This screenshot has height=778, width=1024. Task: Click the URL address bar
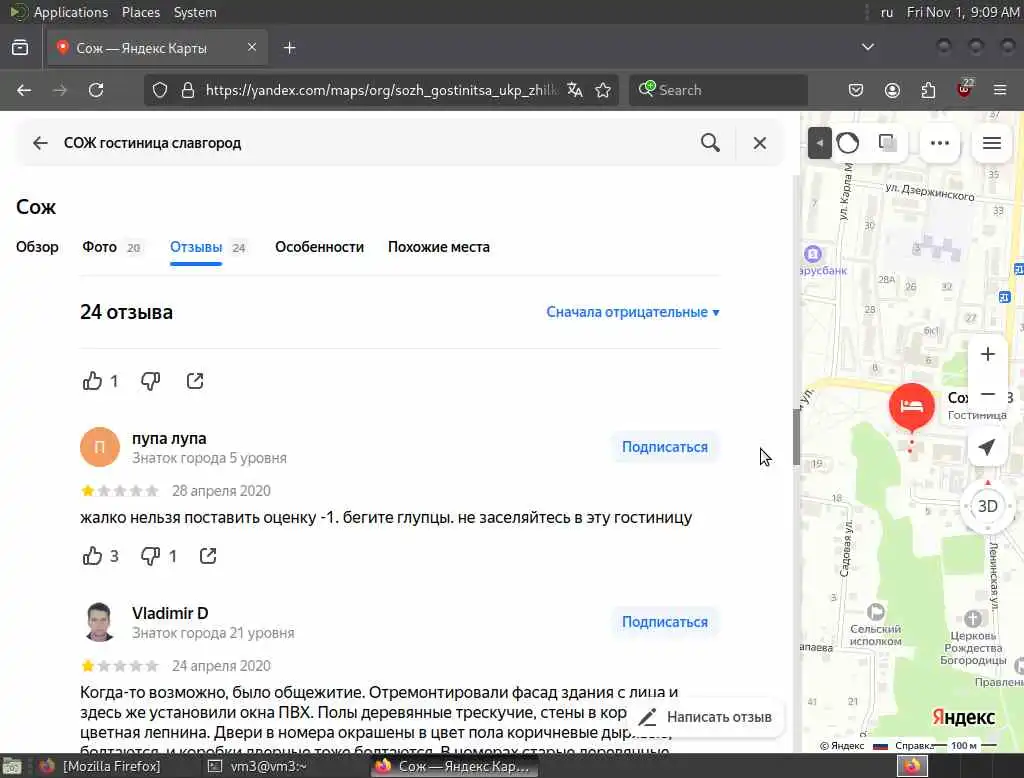pyautogui.click(x=380, y=90)
